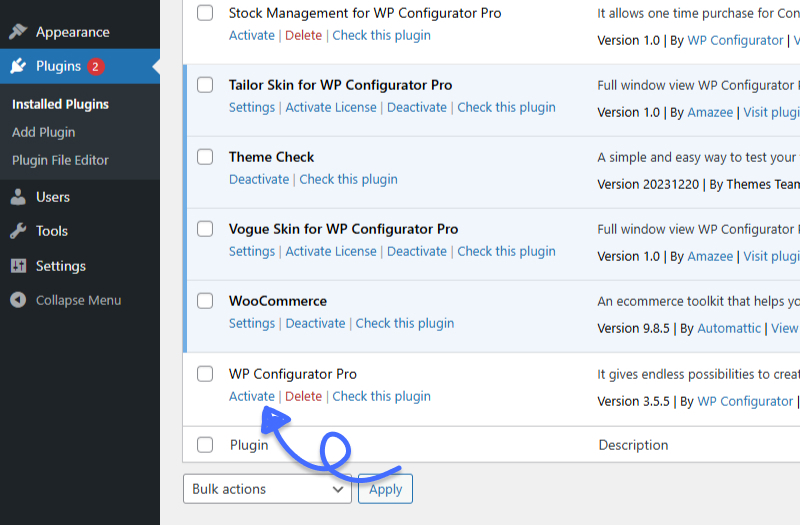The image size is (800, 525).
Task: Click Activate License for Vogue Skin
Action: (x=331, y=251)
